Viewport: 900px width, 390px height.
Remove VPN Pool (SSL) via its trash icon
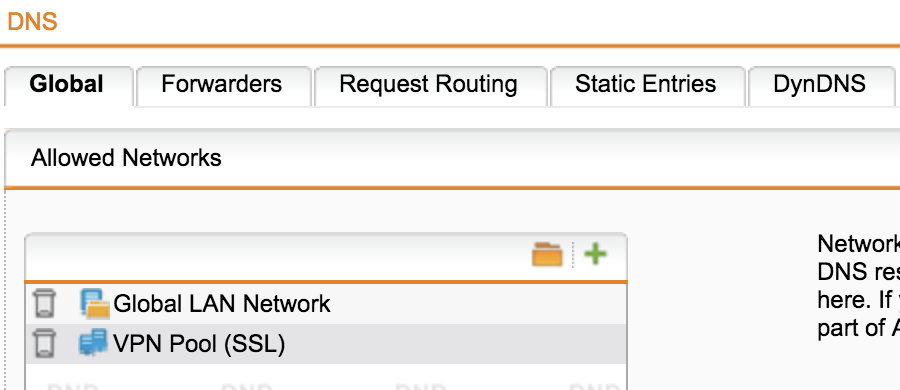44,343
